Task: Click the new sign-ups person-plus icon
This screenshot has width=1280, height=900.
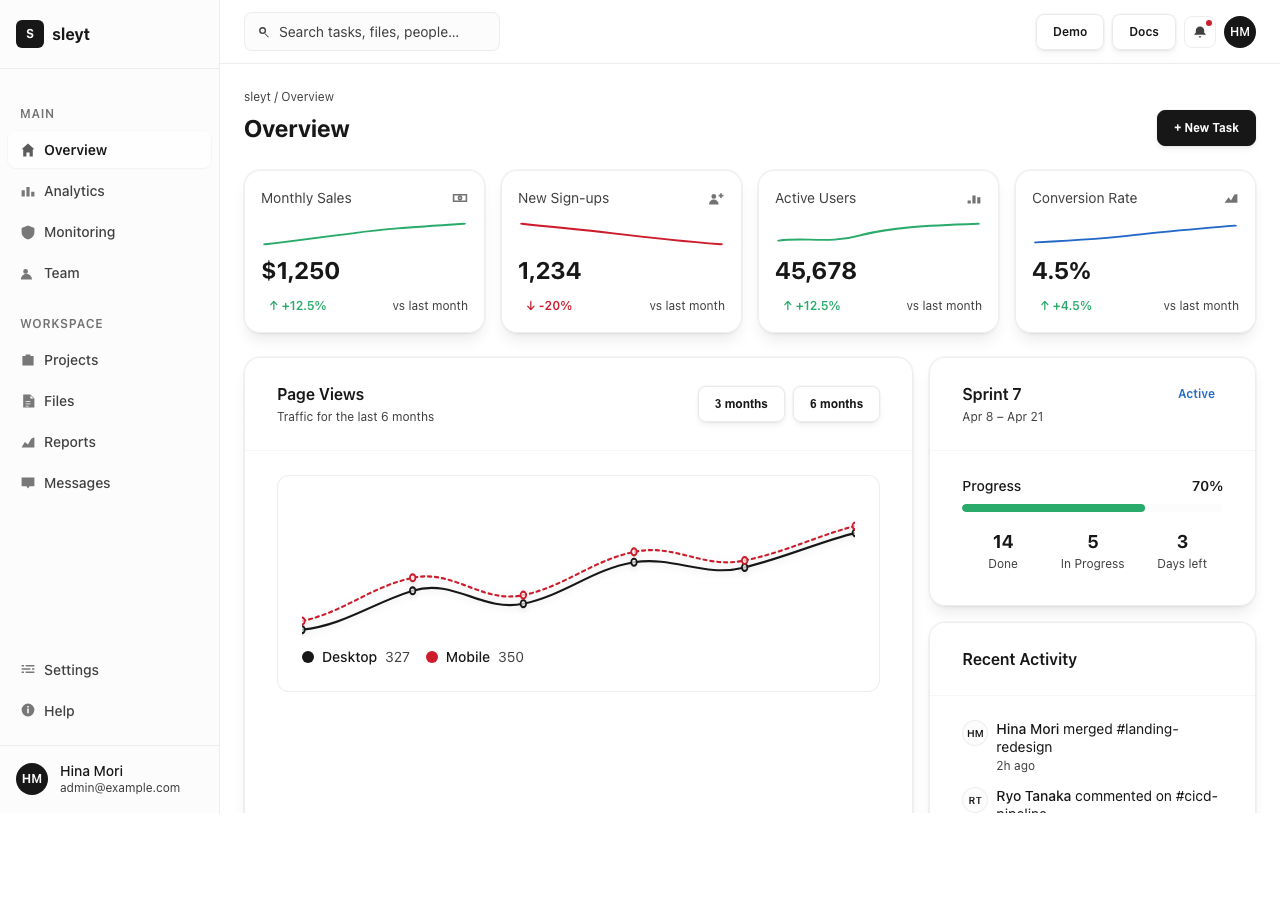Action: (x=716, y=198)
